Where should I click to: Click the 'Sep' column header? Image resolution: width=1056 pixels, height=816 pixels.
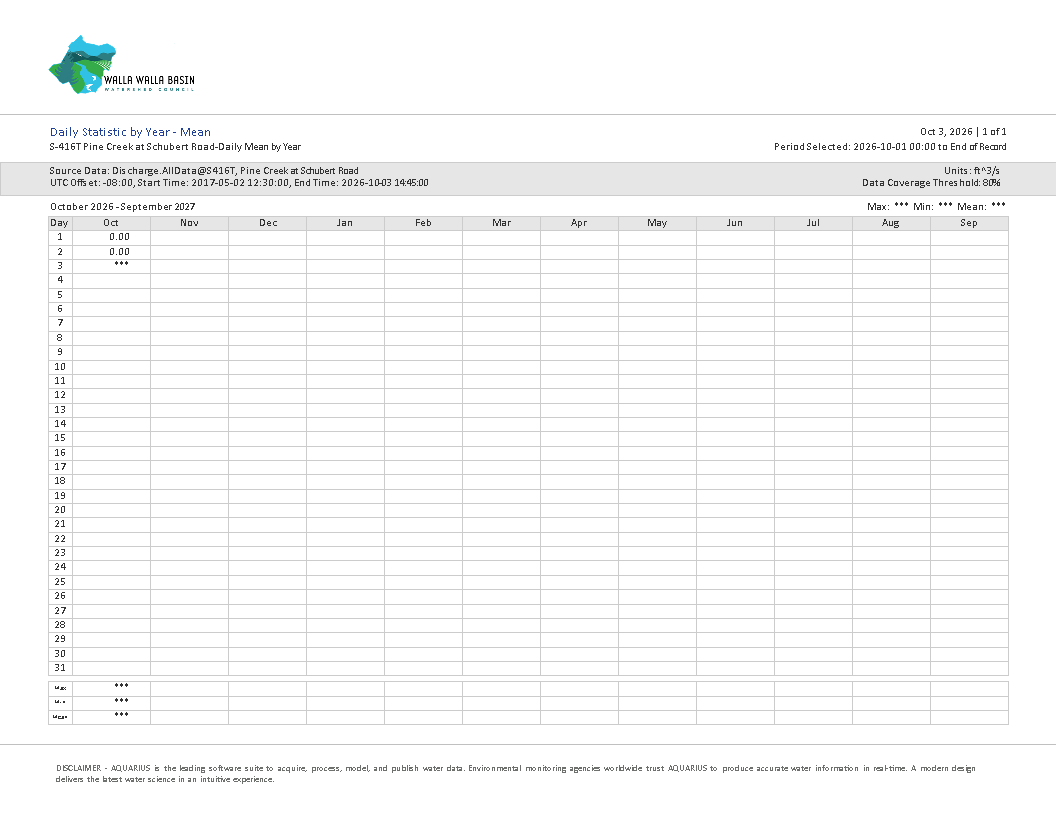(970, 223)
